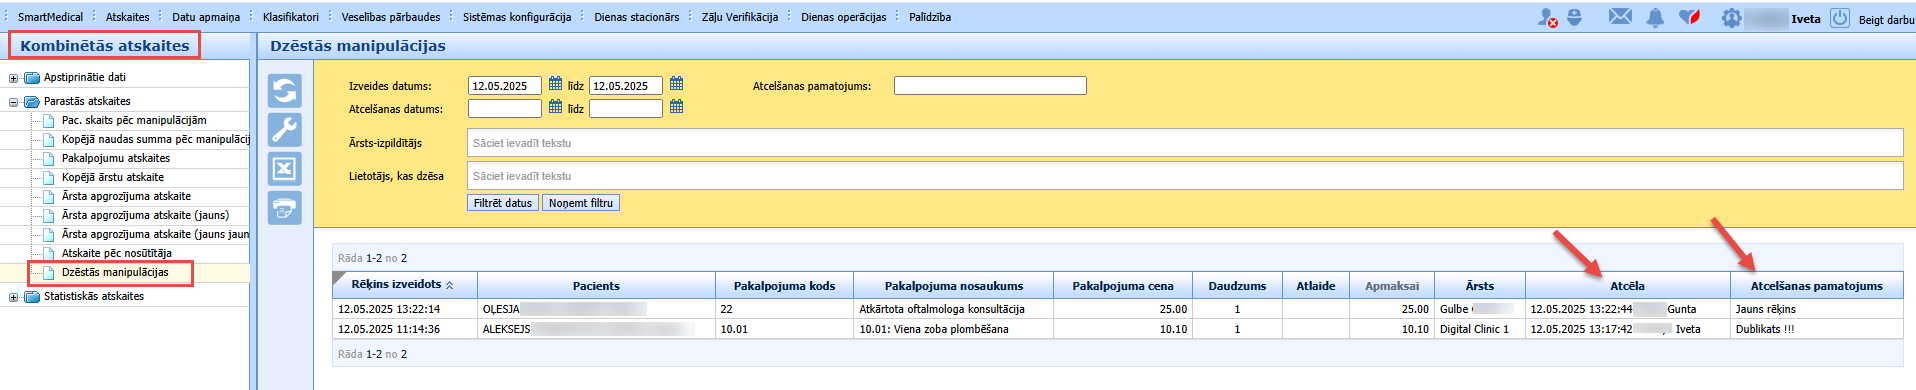1916x390 pixels.
Task: Open the Klasifikatori menu
Action: (291, 17)
